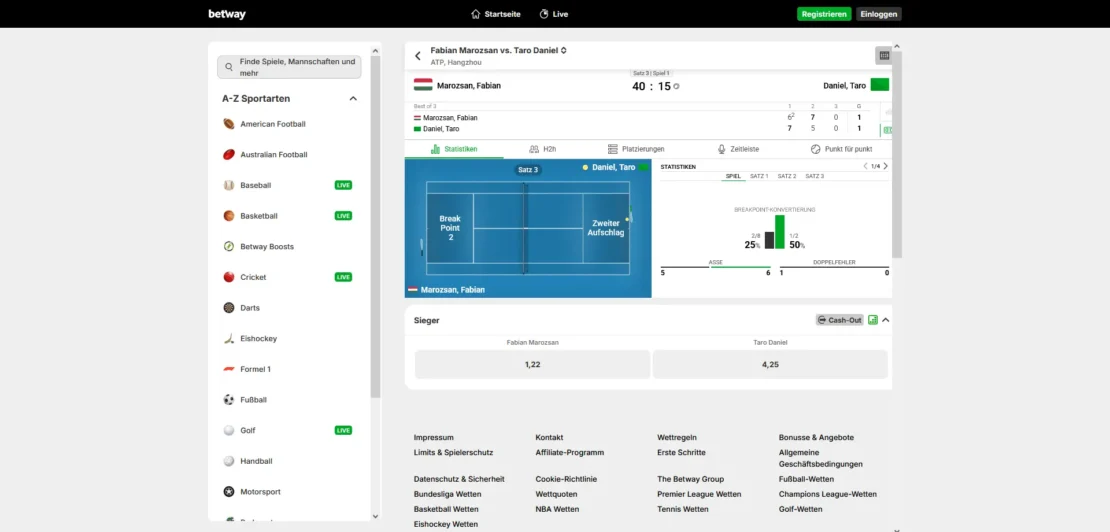
Task: Switch to the Zeitleiste tab
Action: (x=738, y=149)
